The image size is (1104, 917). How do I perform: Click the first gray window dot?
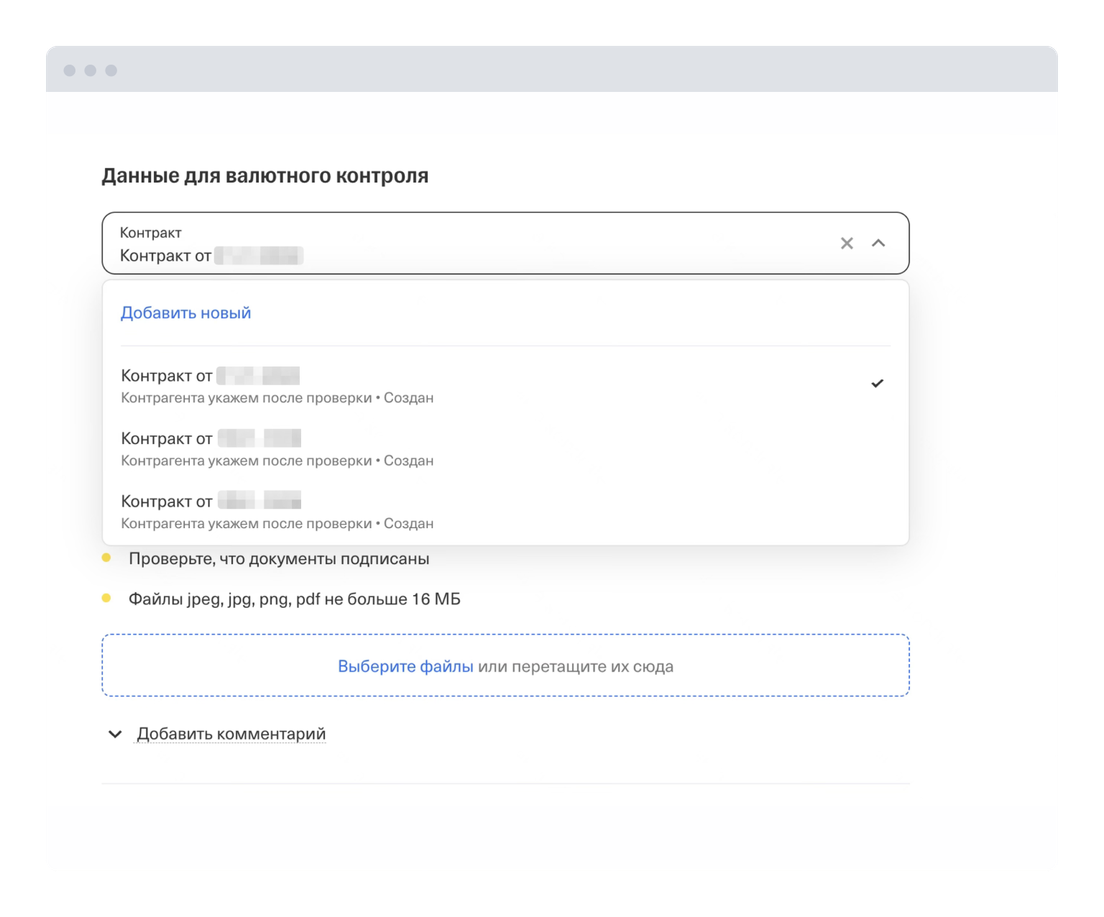(x=69, y=70)
